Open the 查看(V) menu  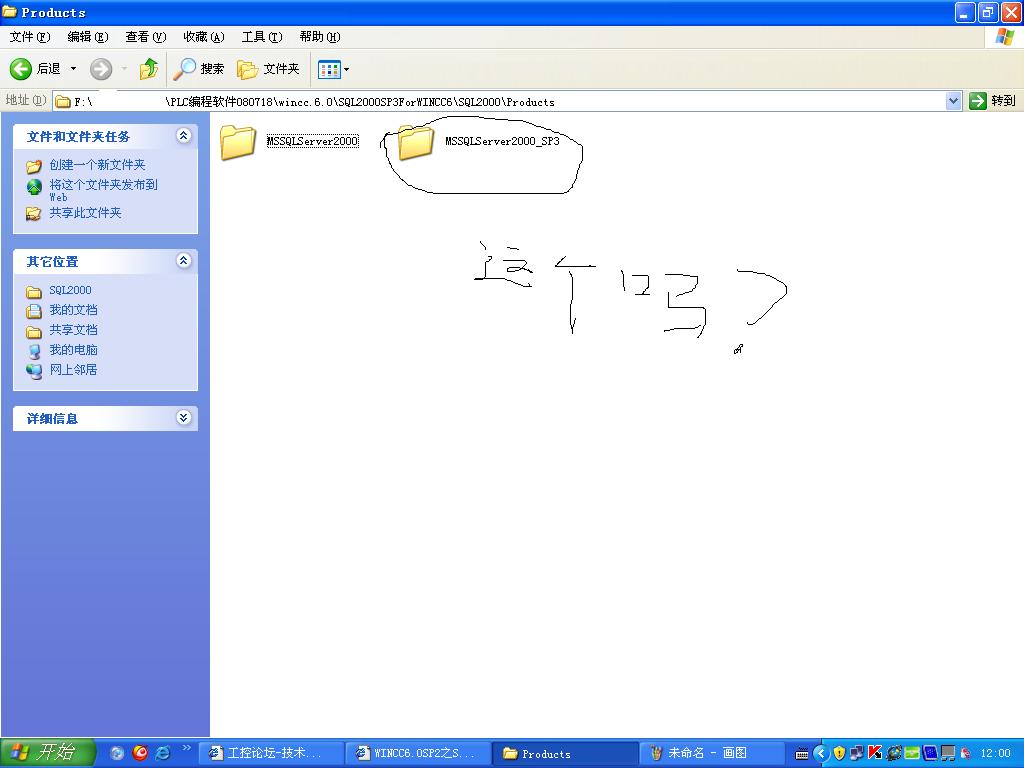point(146,37)
